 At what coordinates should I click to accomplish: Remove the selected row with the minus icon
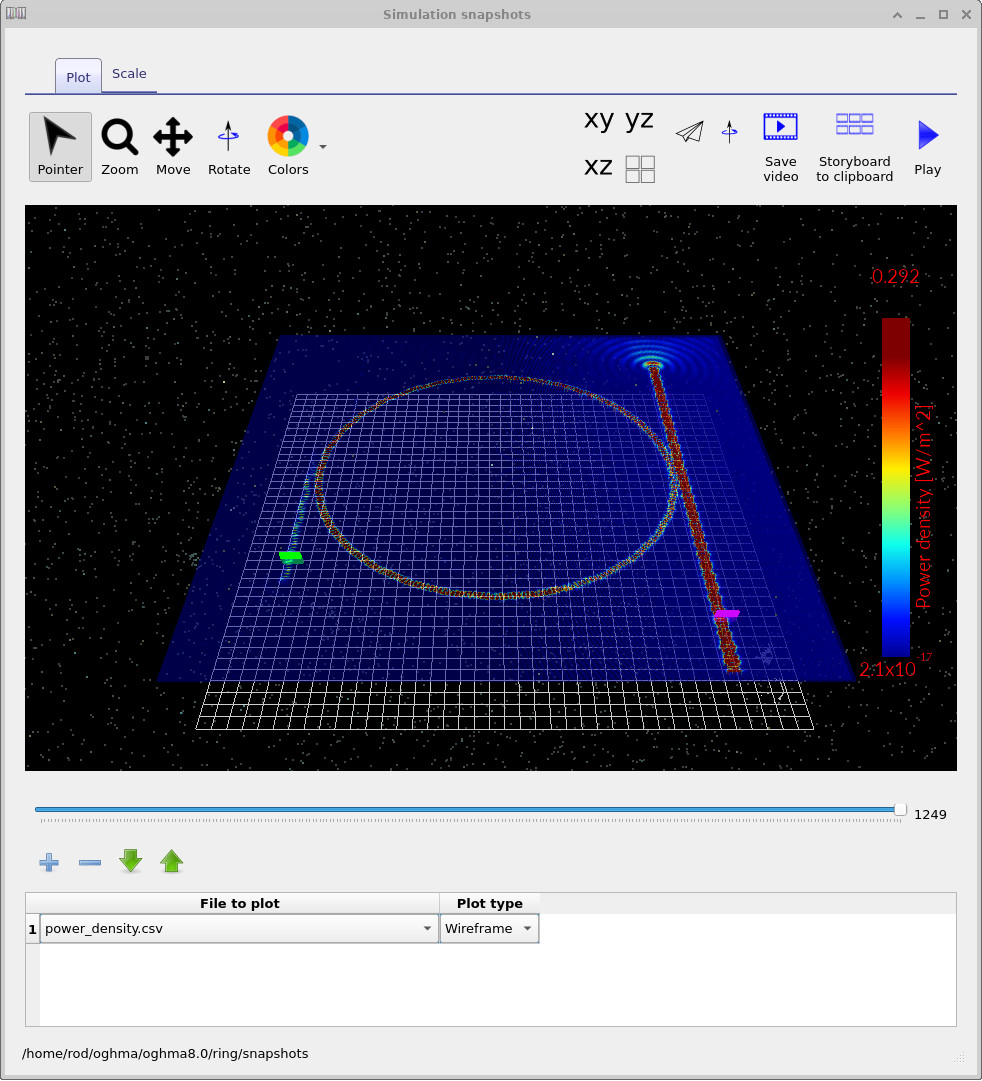[89, 861]
